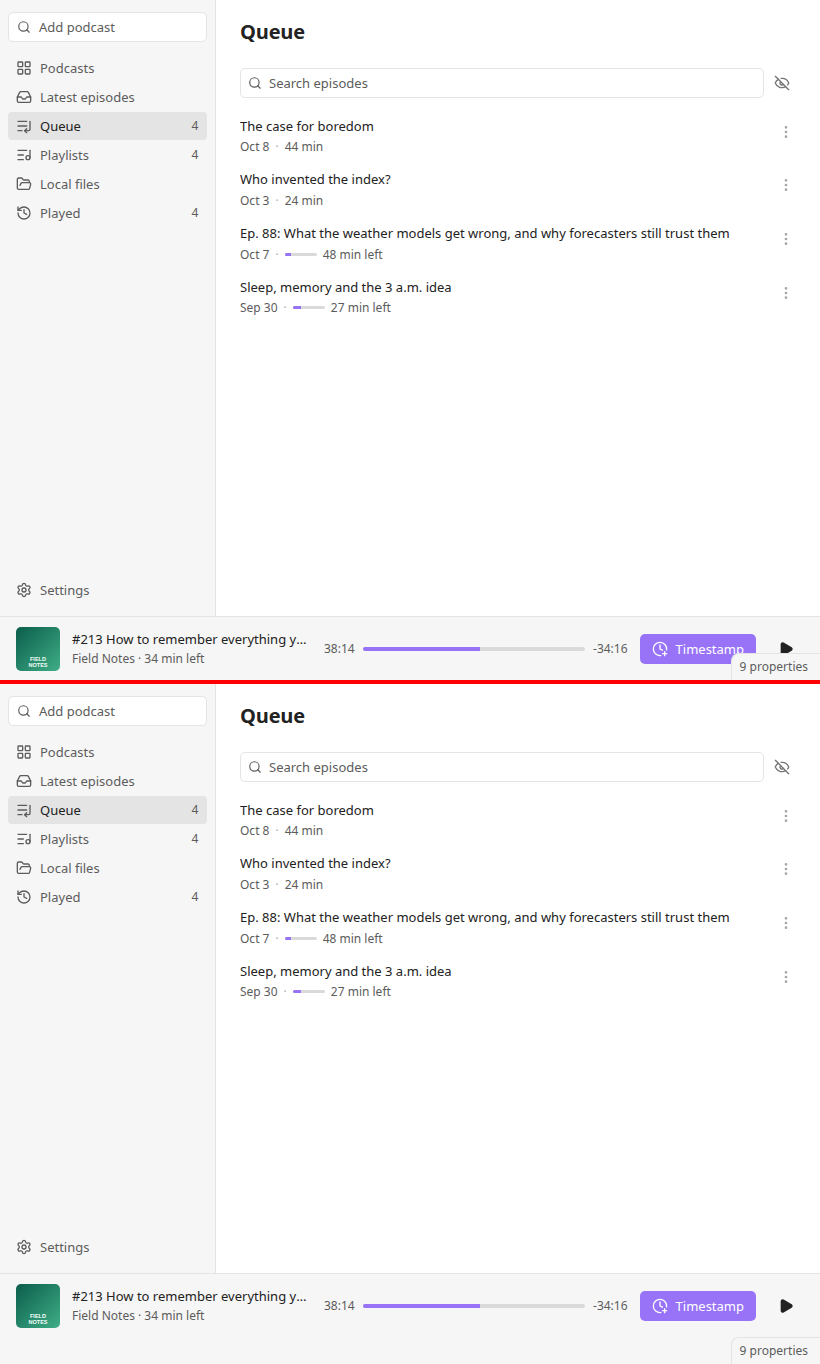Click the lower "Search episodes" field

click(502, 767)
